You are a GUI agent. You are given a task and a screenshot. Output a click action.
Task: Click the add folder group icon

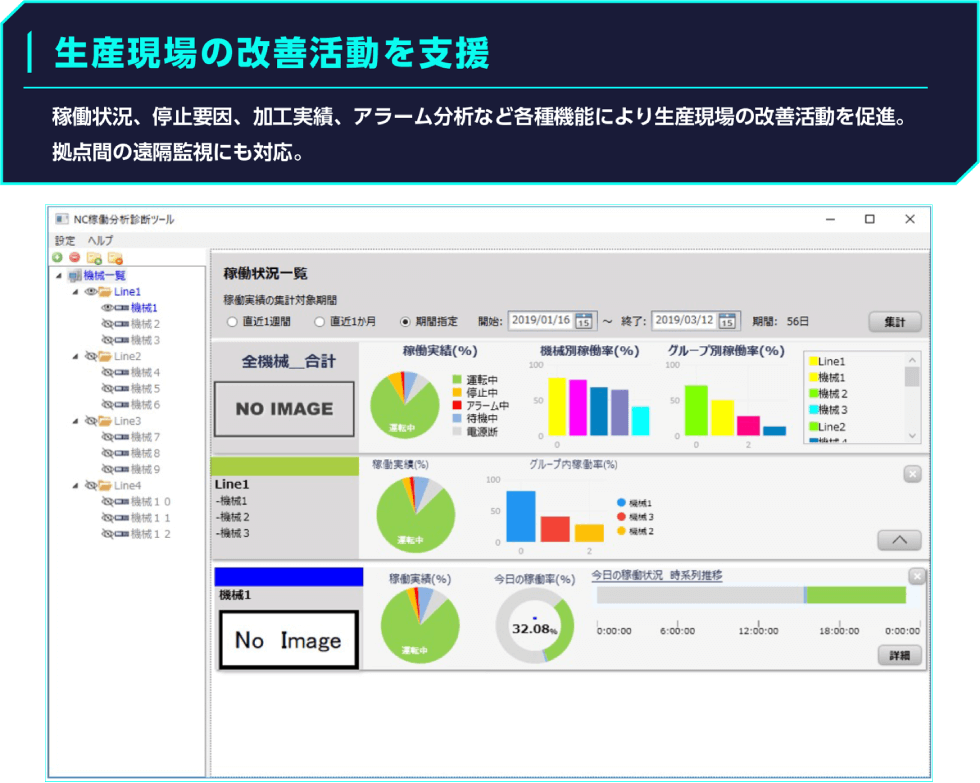pos(93,258)
